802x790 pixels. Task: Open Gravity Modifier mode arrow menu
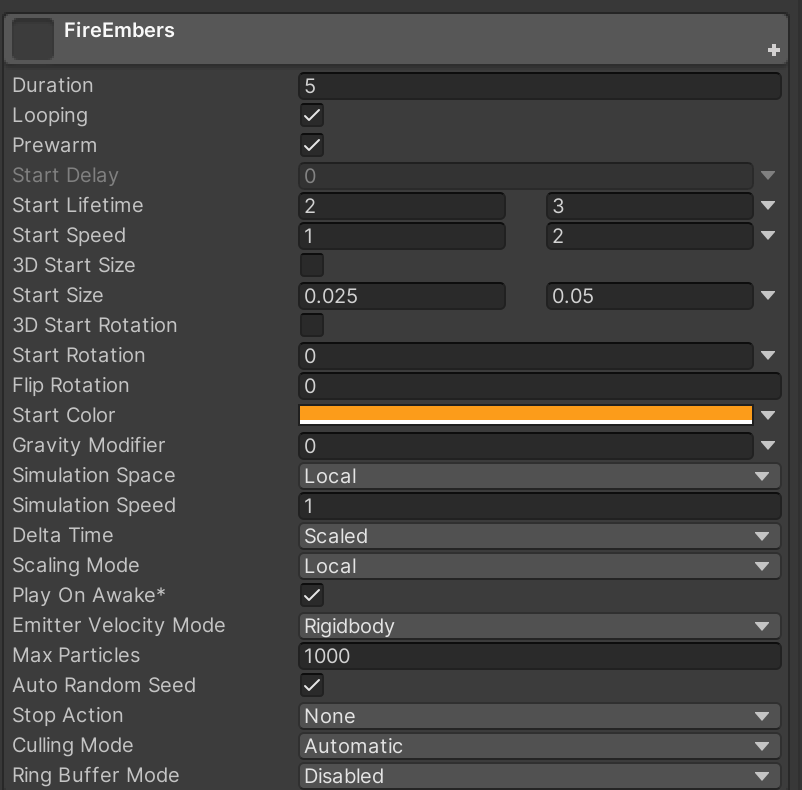coord(768,446)
